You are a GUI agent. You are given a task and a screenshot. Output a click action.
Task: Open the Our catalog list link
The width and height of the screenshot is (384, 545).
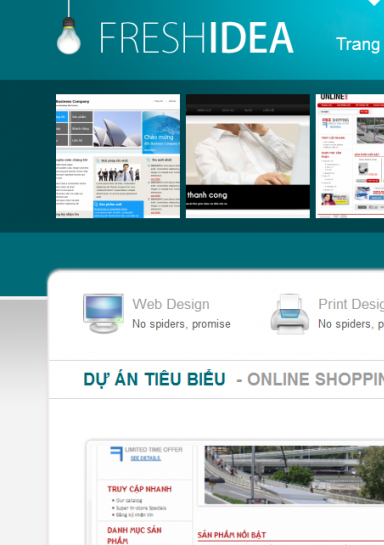[129, 501]
